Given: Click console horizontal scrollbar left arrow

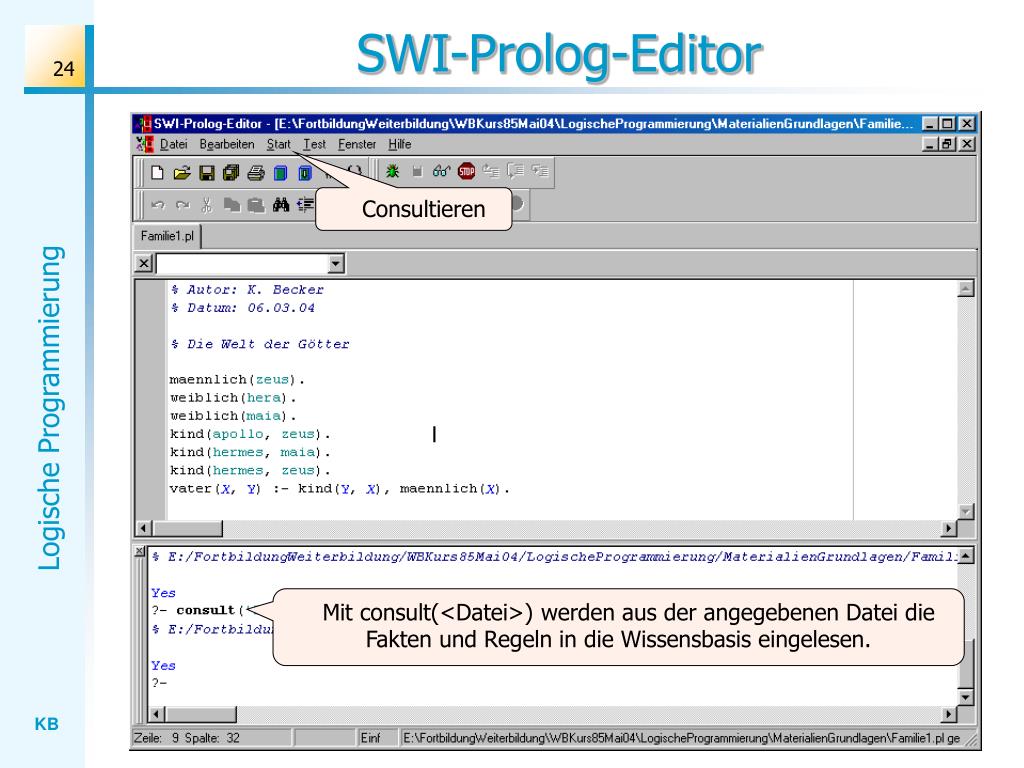Looking at the screenshot, I should 156,714.
